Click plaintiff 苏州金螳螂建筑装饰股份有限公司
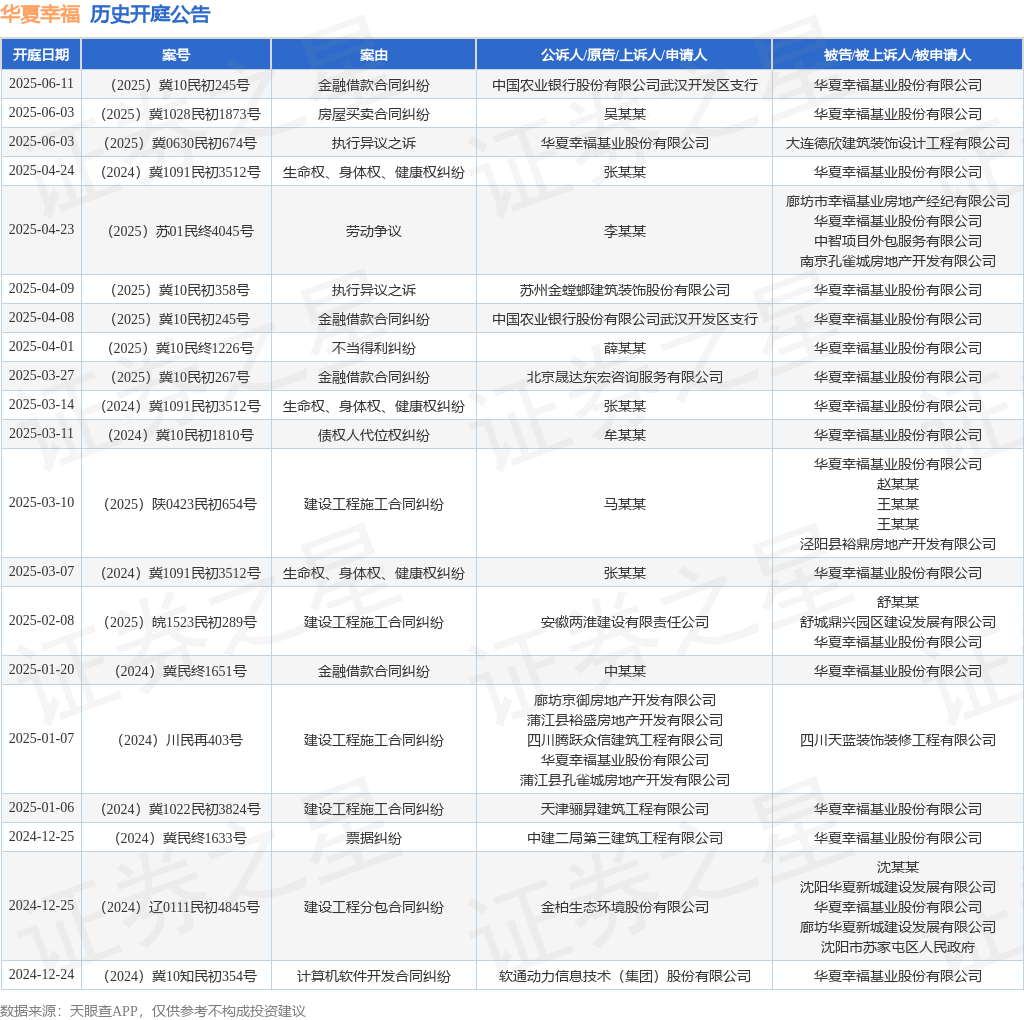Viewport: 1024px width, 1020px height. point(624,290)
